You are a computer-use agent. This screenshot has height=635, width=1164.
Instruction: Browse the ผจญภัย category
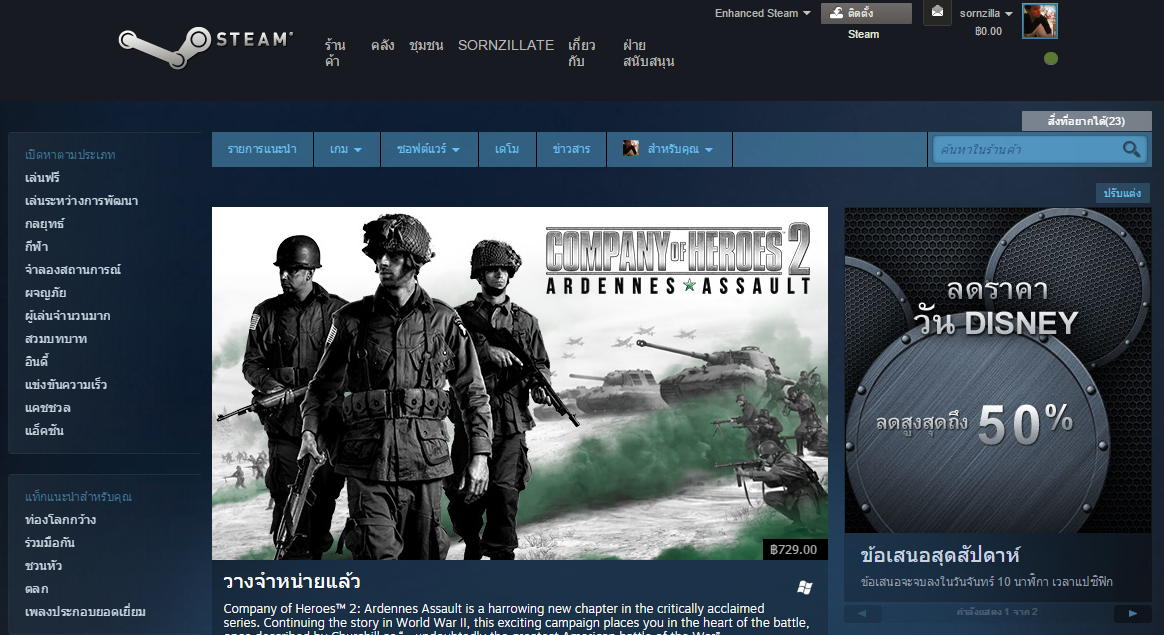[x=45, y=293]
